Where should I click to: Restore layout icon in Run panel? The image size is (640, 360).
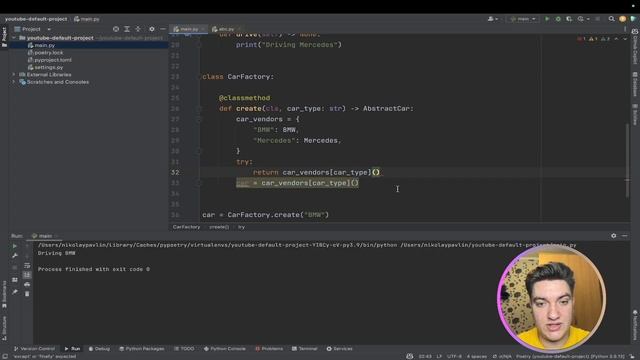click(x=15, y=280)
